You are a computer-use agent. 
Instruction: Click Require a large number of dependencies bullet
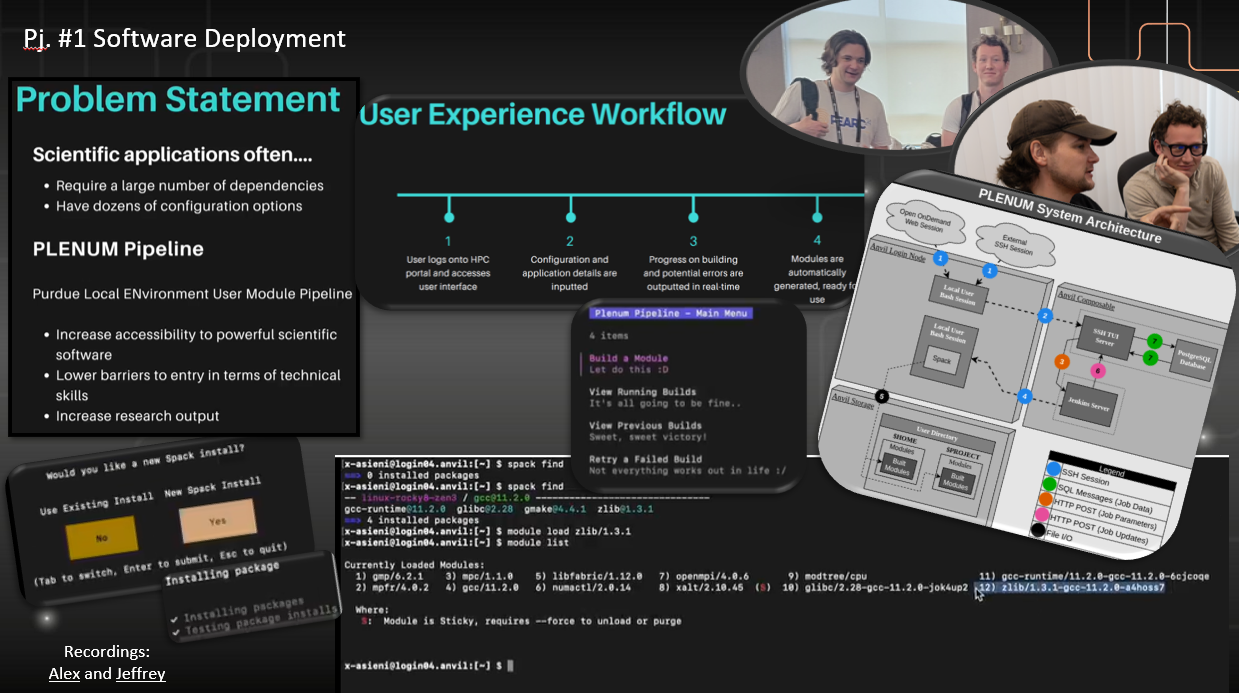(190, 186)
